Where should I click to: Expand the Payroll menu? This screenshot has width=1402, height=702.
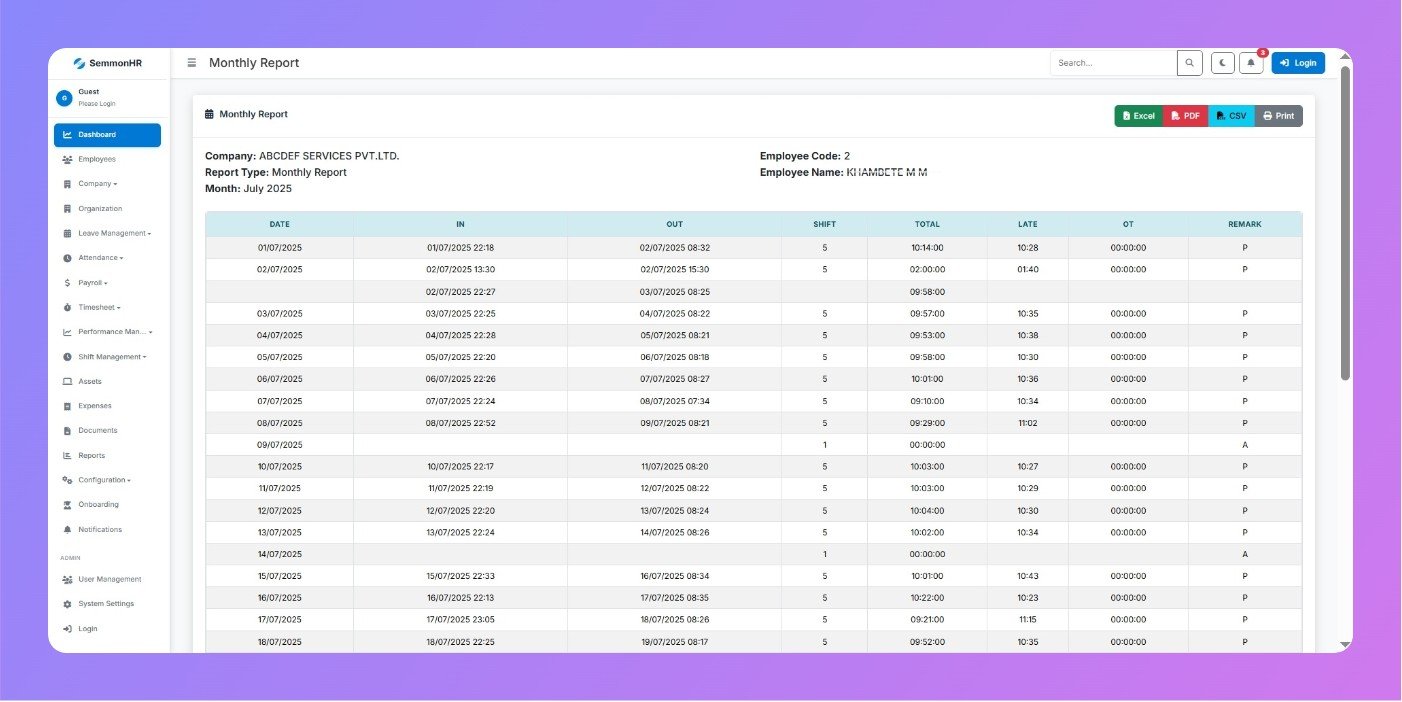pos(93,282)
